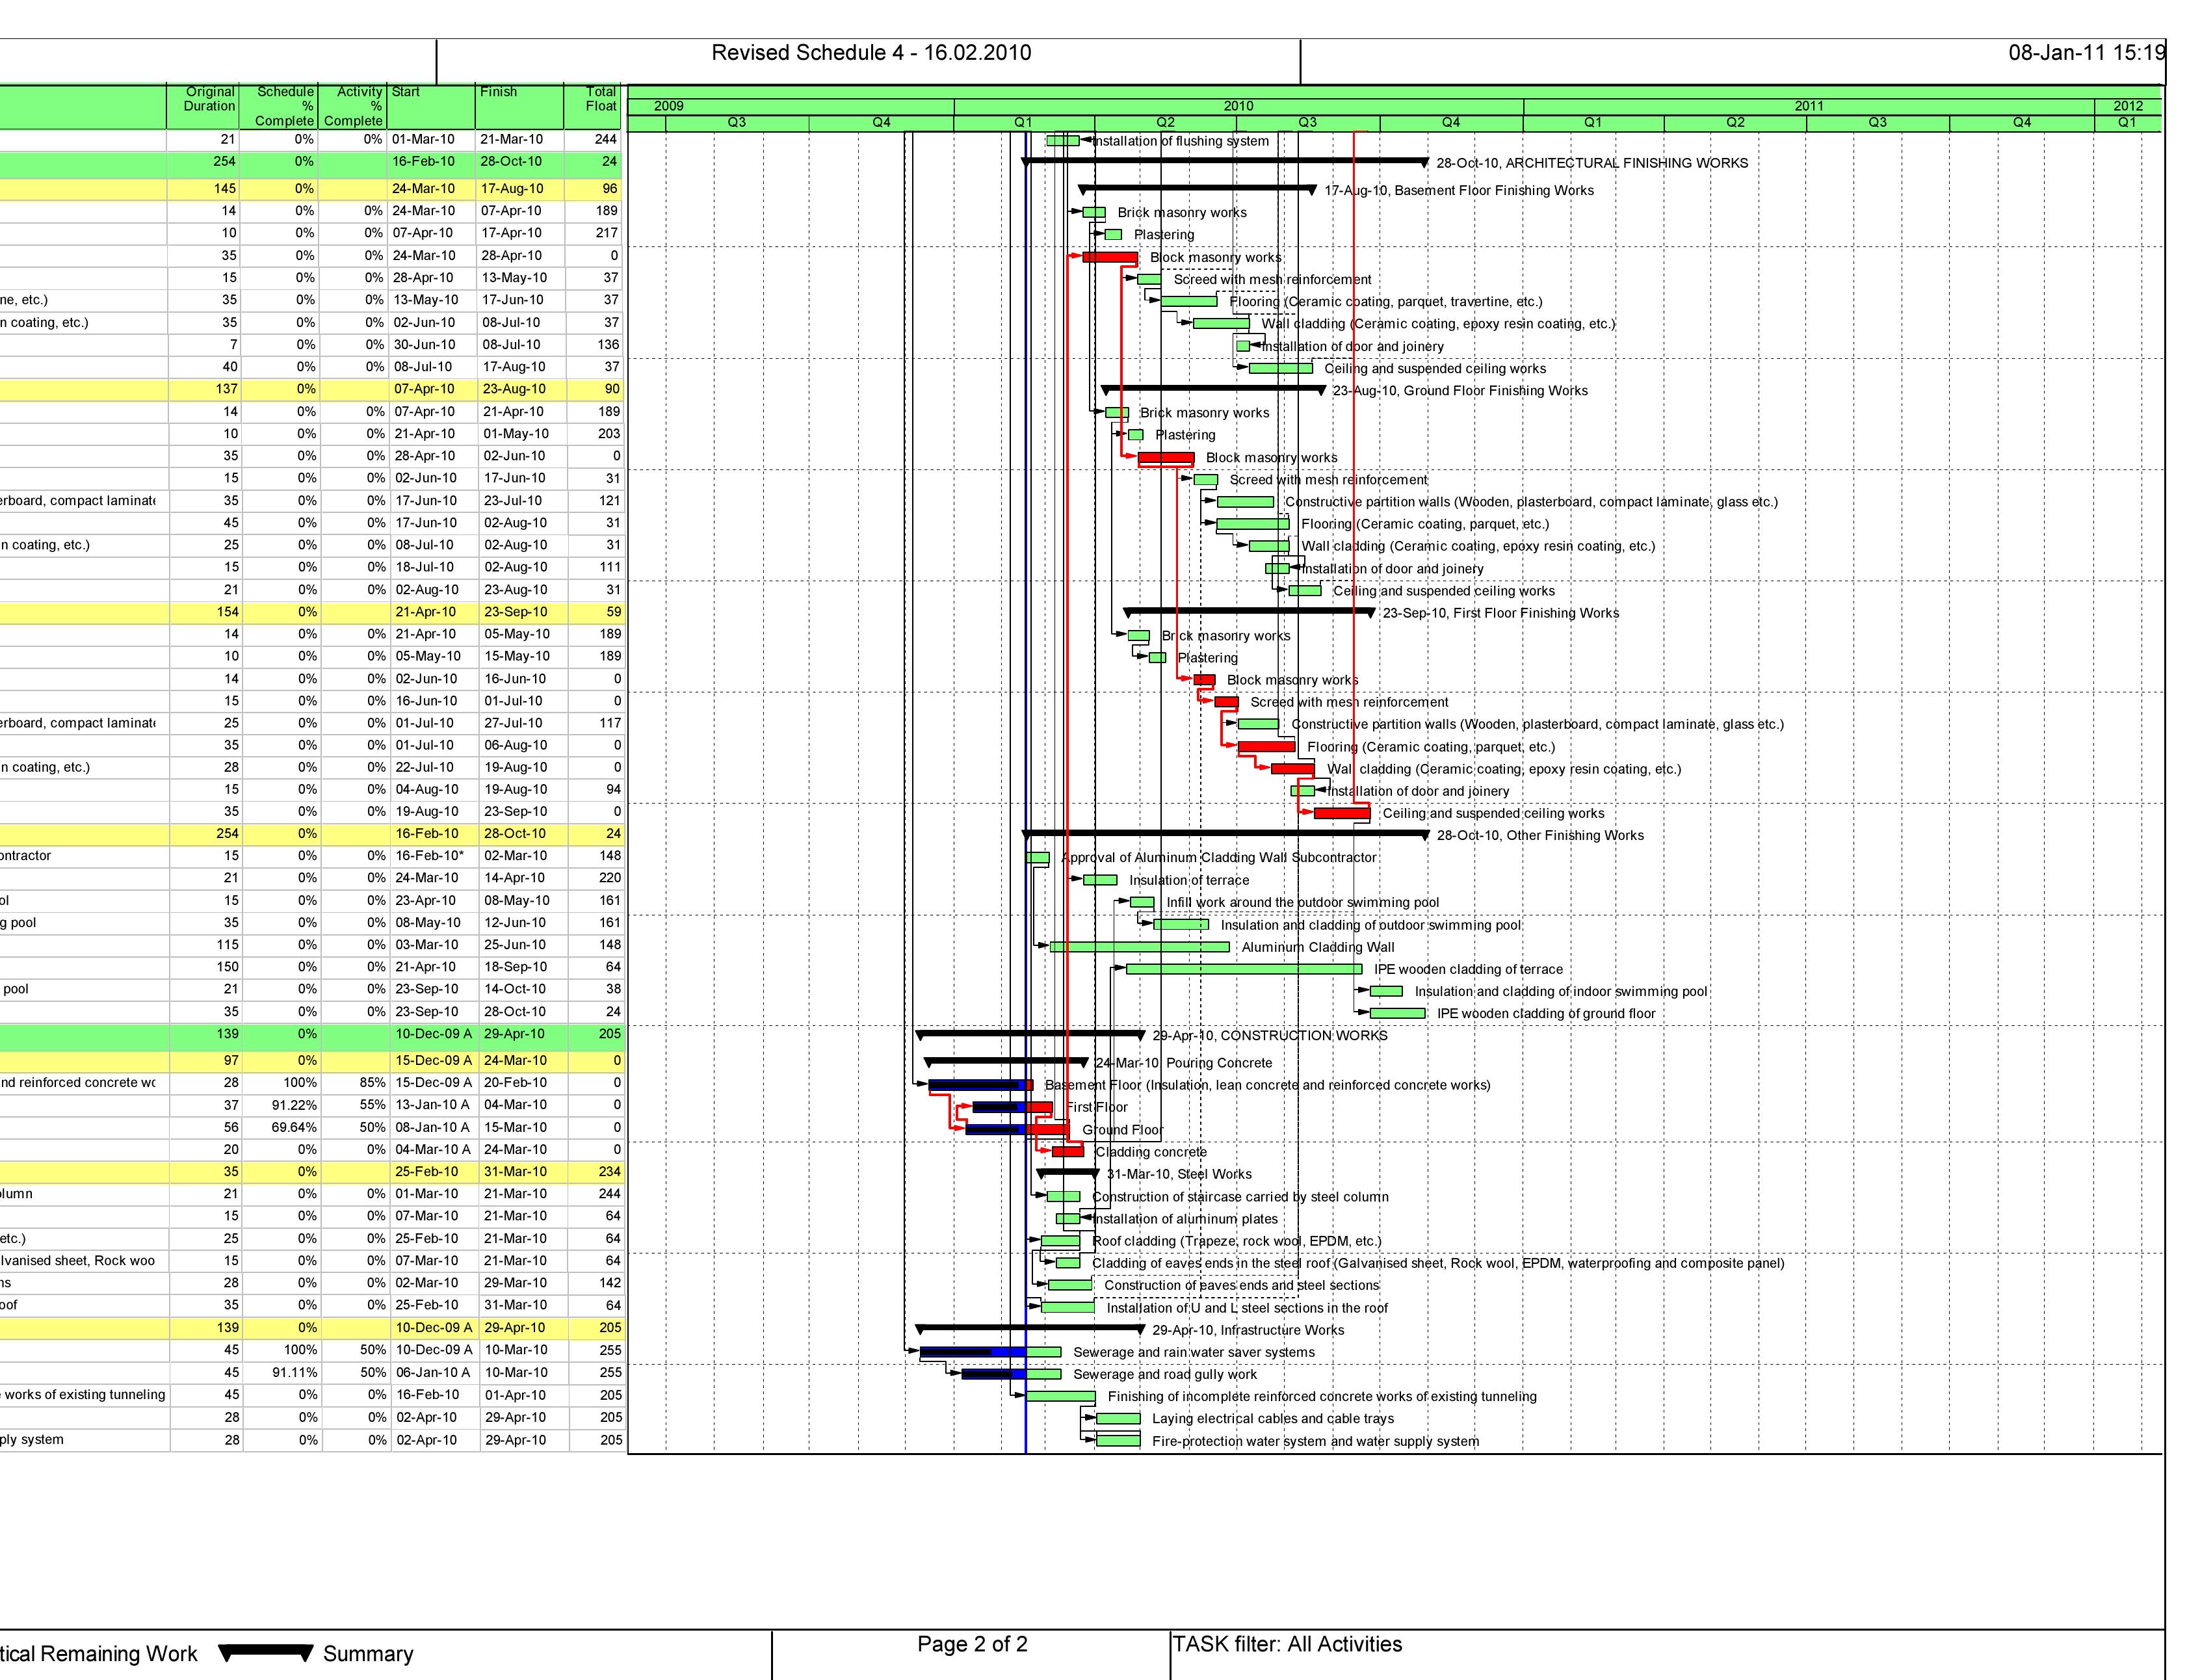2187x1680 pixels.
Task: Click the 100% Schedule Complete cell for Sewerage systems
Action: coord(302,1351)
